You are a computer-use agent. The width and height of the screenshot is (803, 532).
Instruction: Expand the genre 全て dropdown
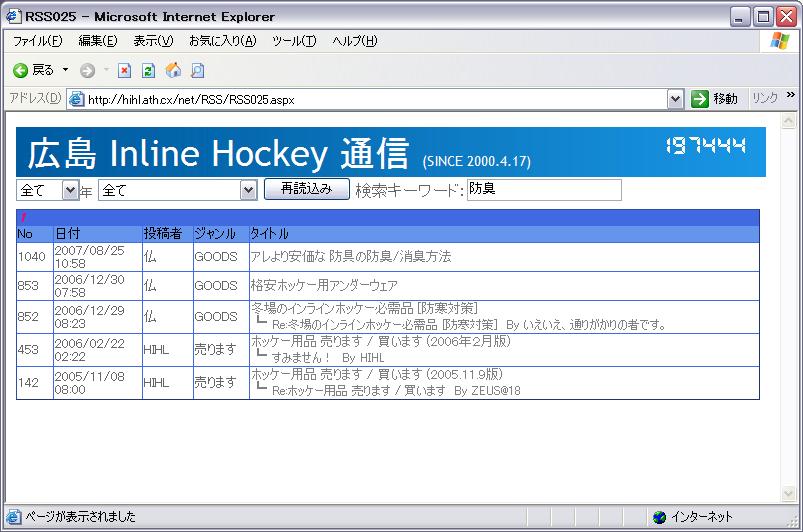[x=248, y=190]
